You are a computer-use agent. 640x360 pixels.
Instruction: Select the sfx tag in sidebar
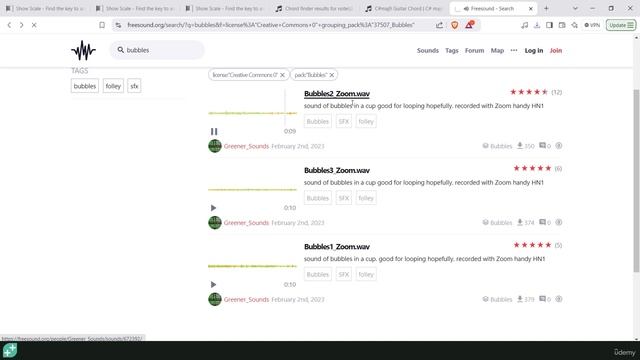pyautogui.click(x=134, y=86)
